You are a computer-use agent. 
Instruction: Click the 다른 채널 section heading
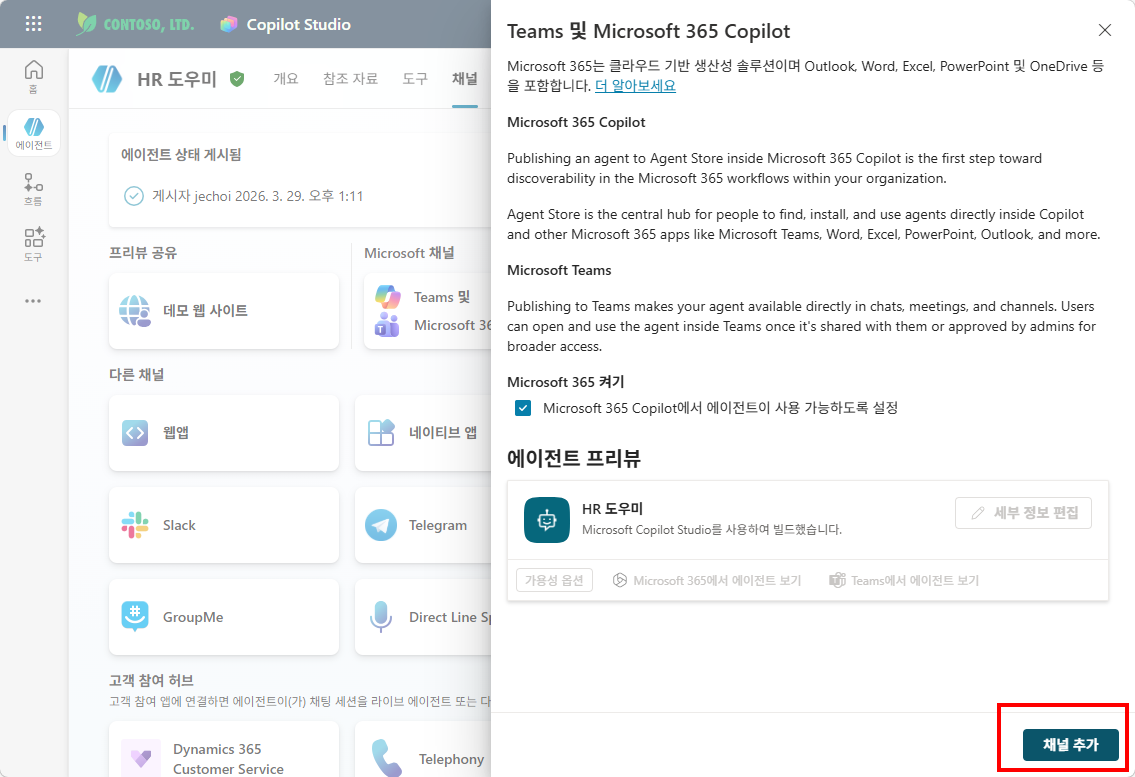tap(137, 374)
